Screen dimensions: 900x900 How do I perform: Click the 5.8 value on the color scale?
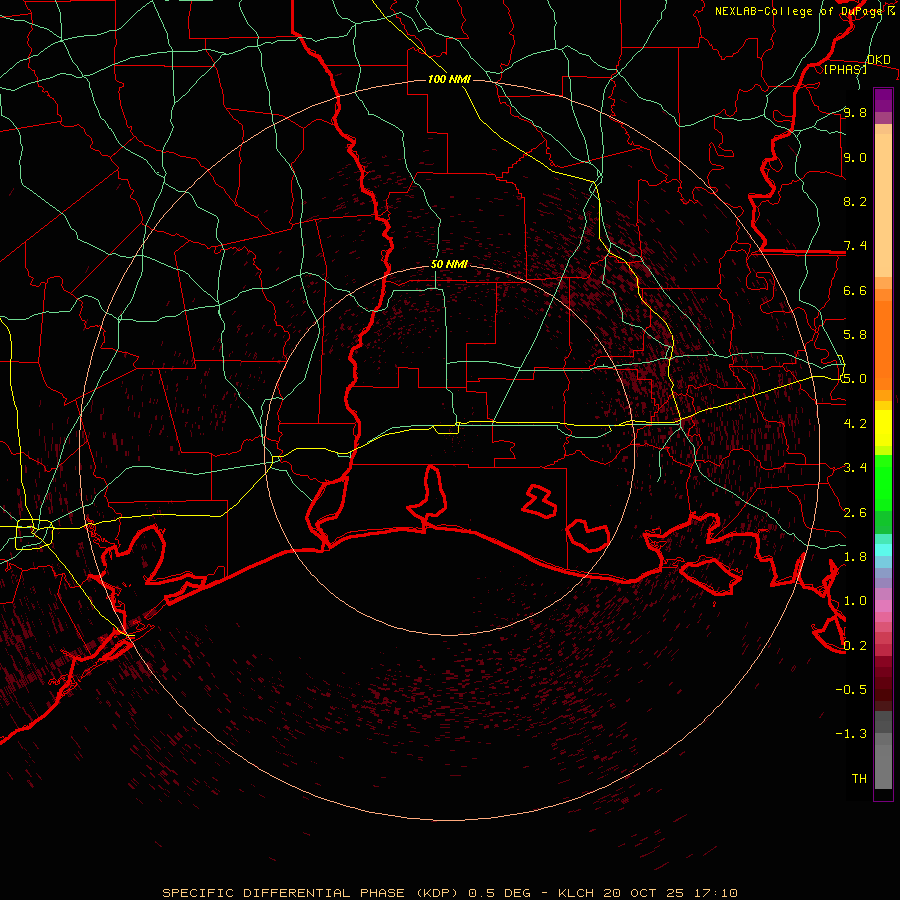coord(855,335)
